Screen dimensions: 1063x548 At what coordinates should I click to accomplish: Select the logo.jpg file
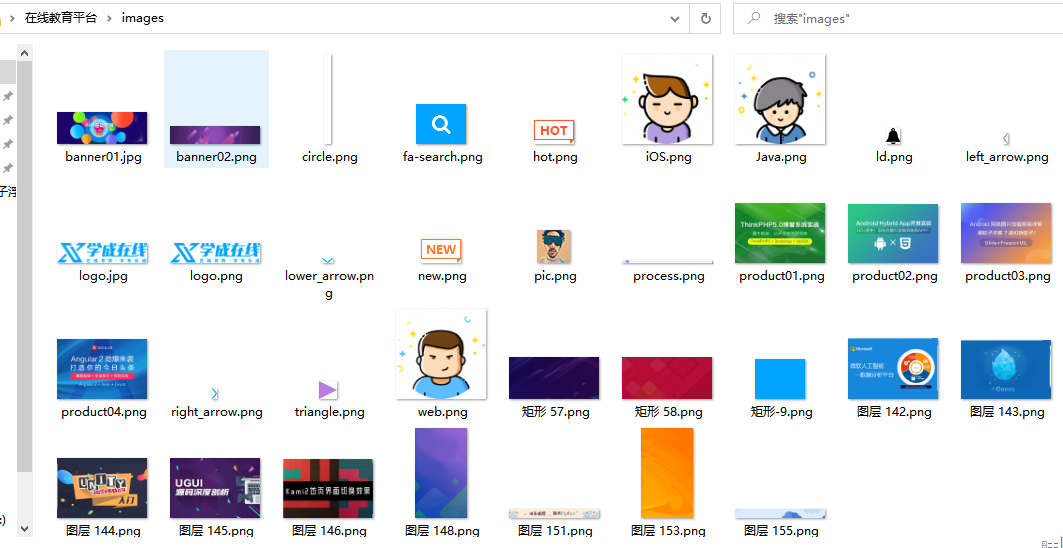pyautogui.click(x=103, y=253)
